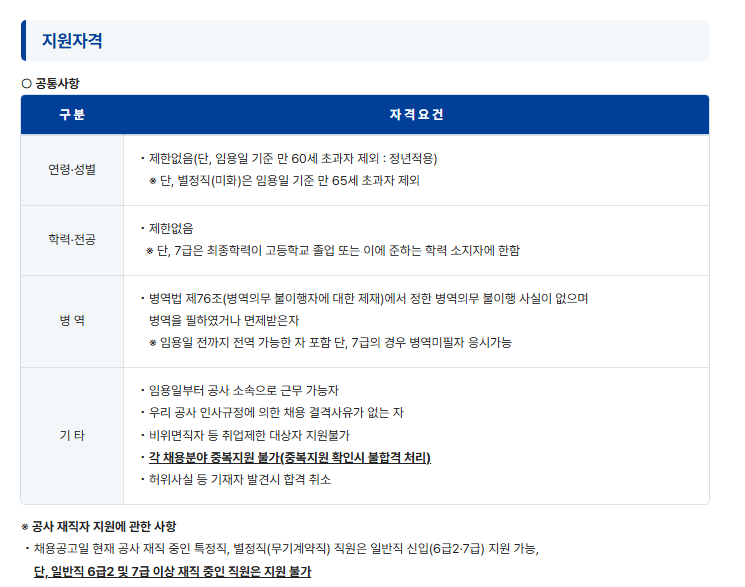Select the 학력·전공 row label
The height and width of the screenshot is (587, 745).
click(72, 240)
